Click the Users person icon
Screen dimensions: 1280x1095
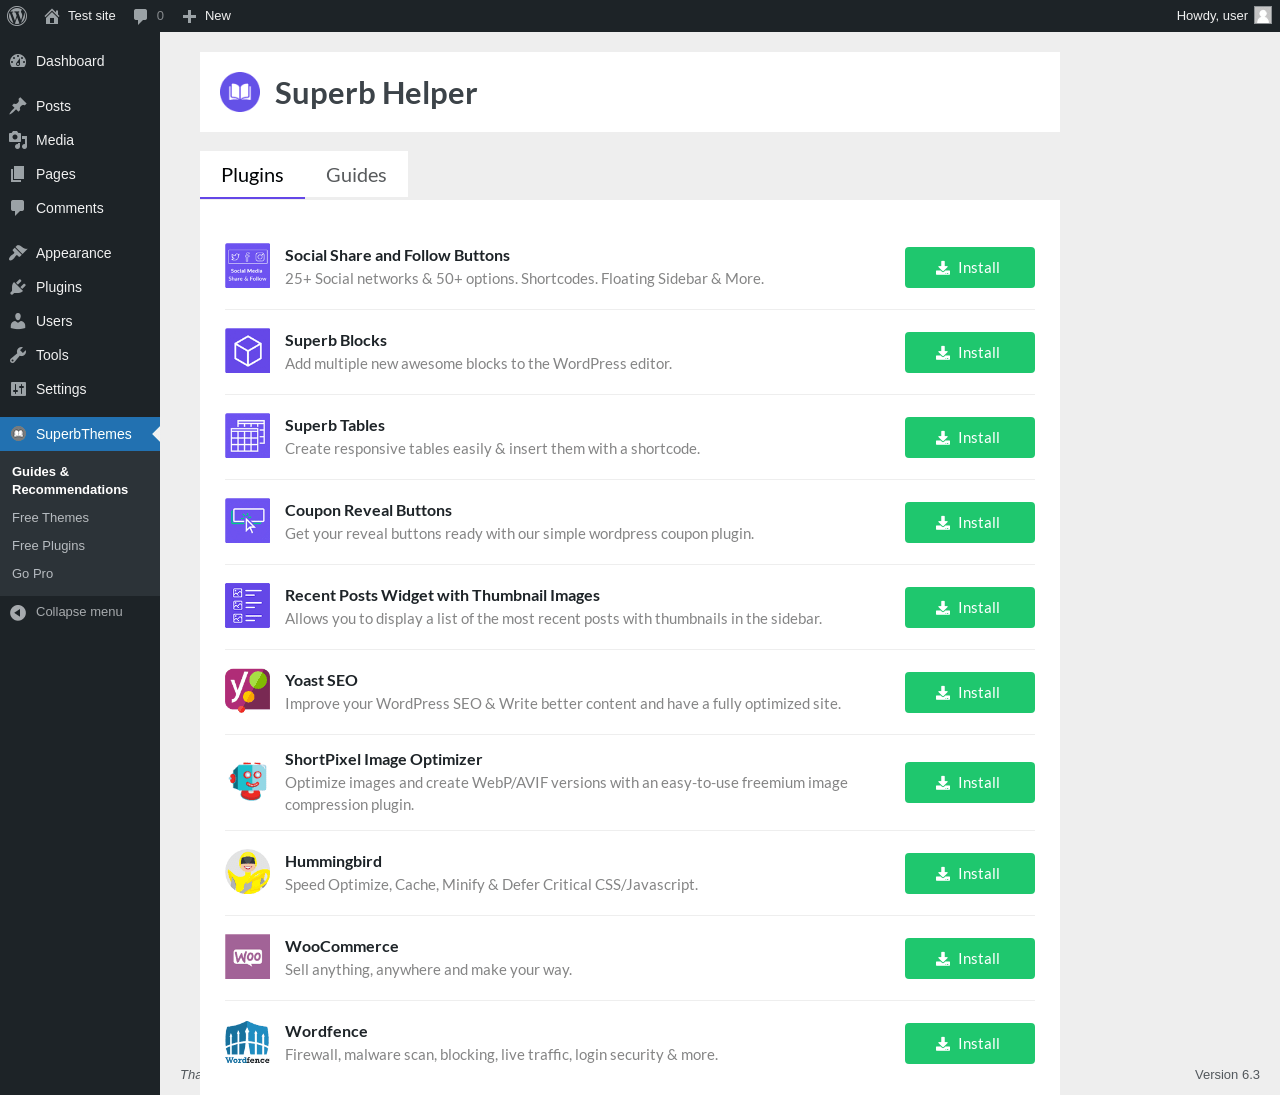click(18, 321)
